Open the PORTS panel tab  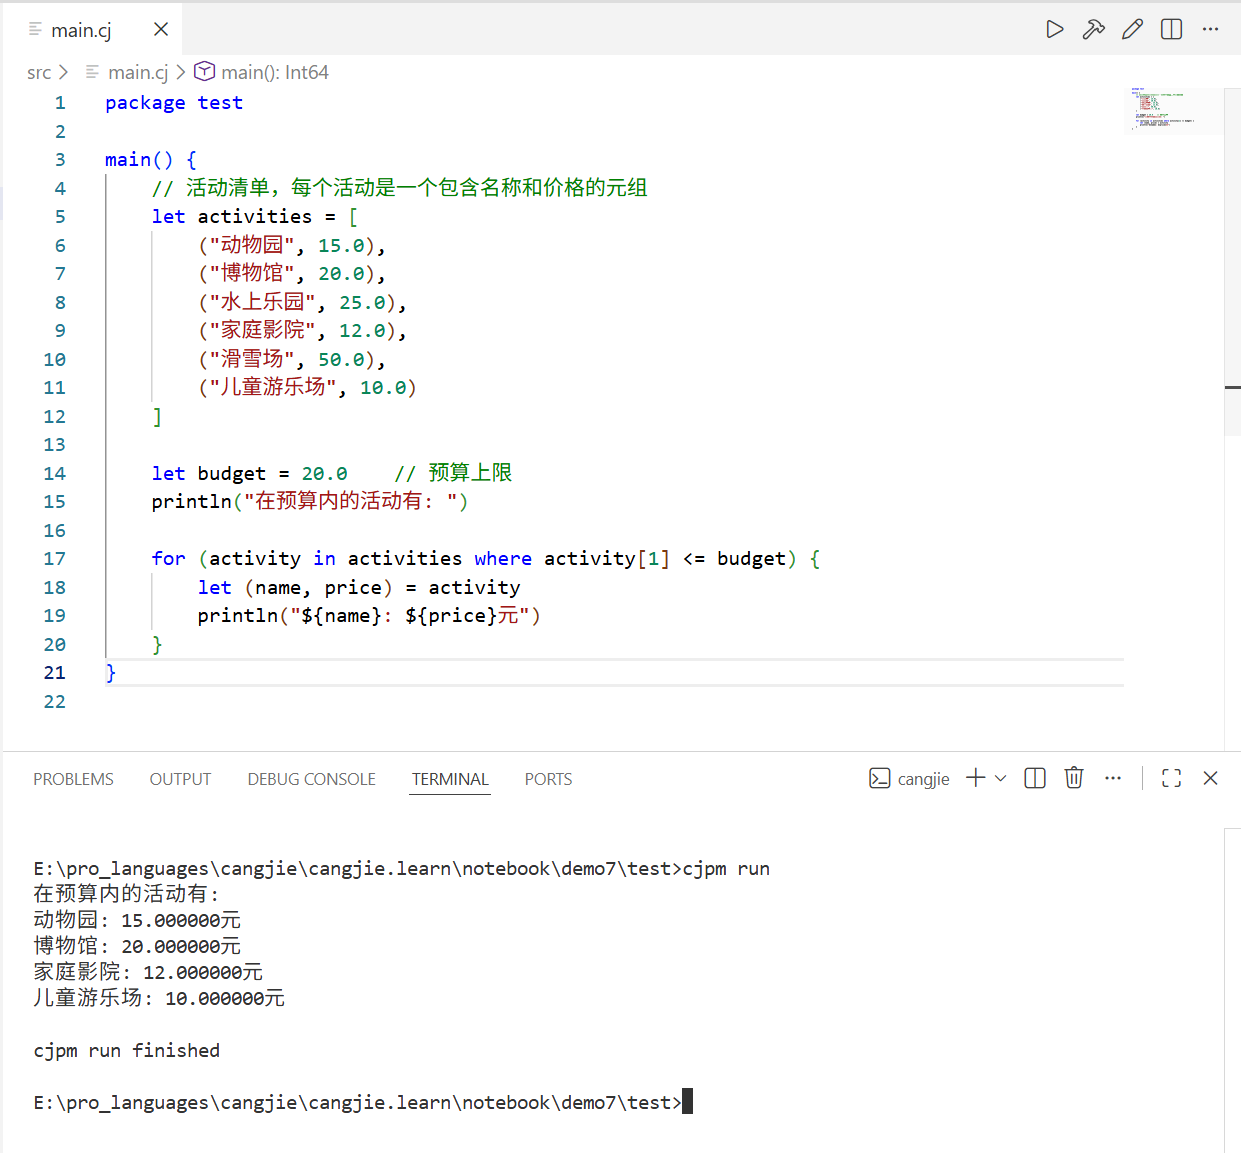(x=548, y=779)
